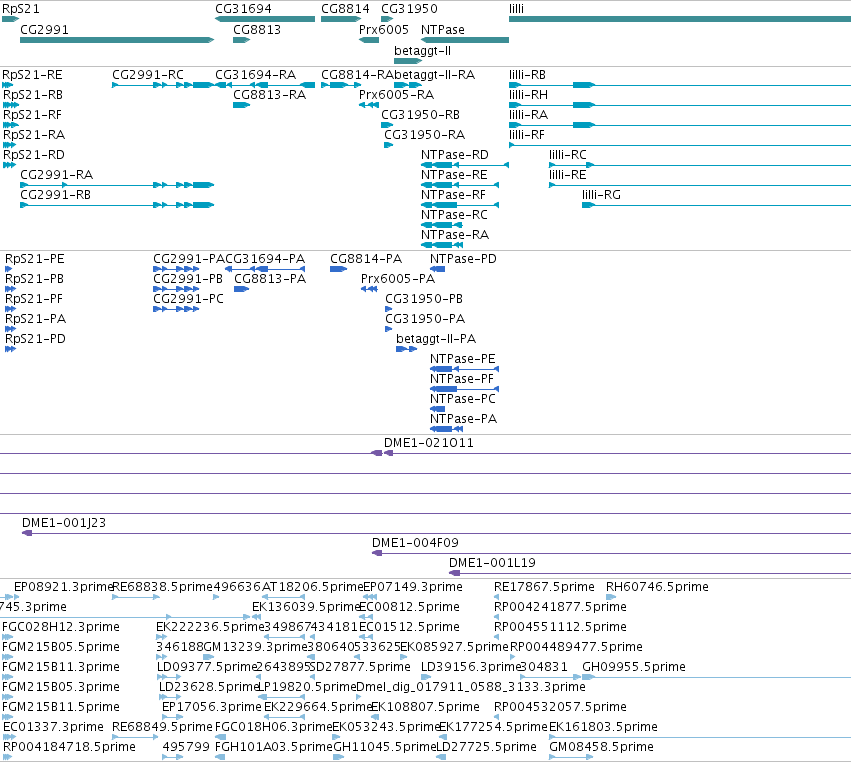This screenshot has width=851, height=762.
Task: Select protein CG2991-PC
Action: (188, 299)
